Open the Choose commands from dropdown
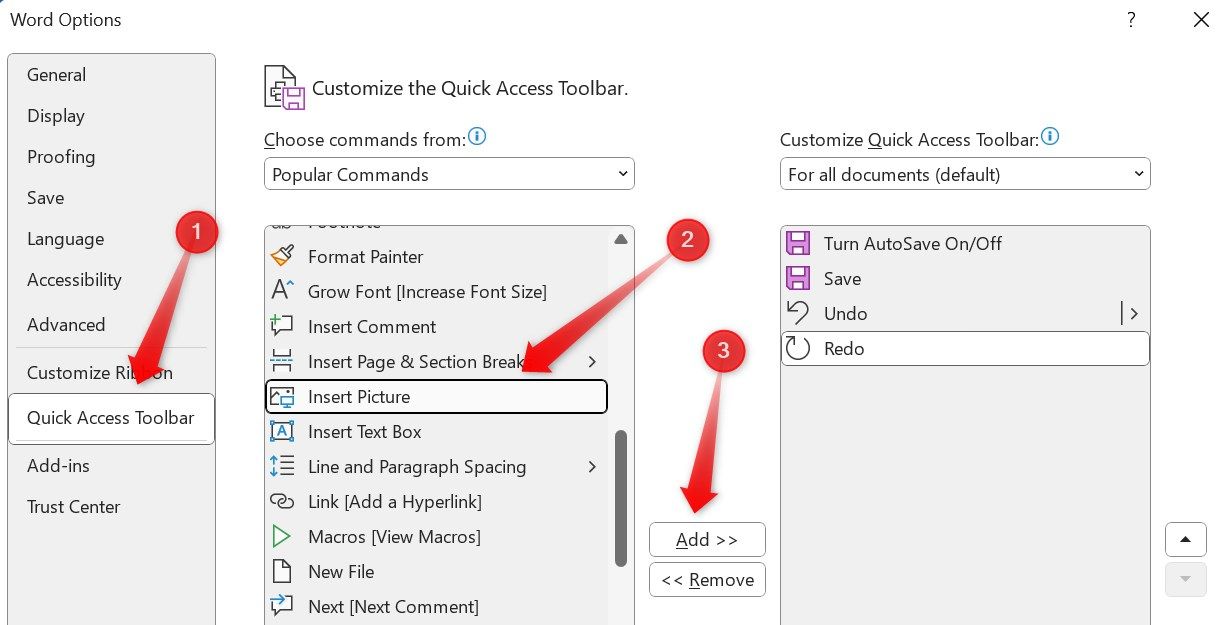 tap(449, 174)
